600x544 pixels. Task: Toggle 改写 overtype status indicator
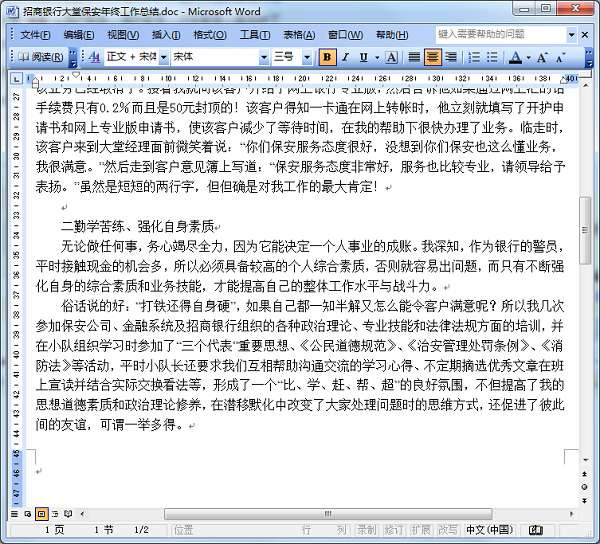click(448, 530)
